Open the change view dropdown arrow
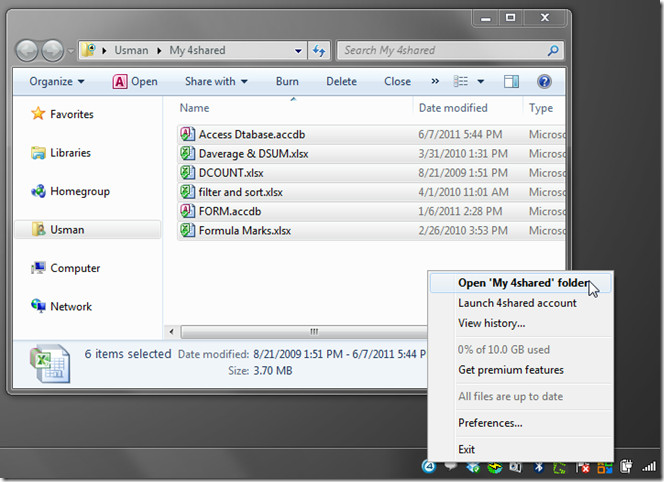The image size is (664, 482). click(481, 82)
